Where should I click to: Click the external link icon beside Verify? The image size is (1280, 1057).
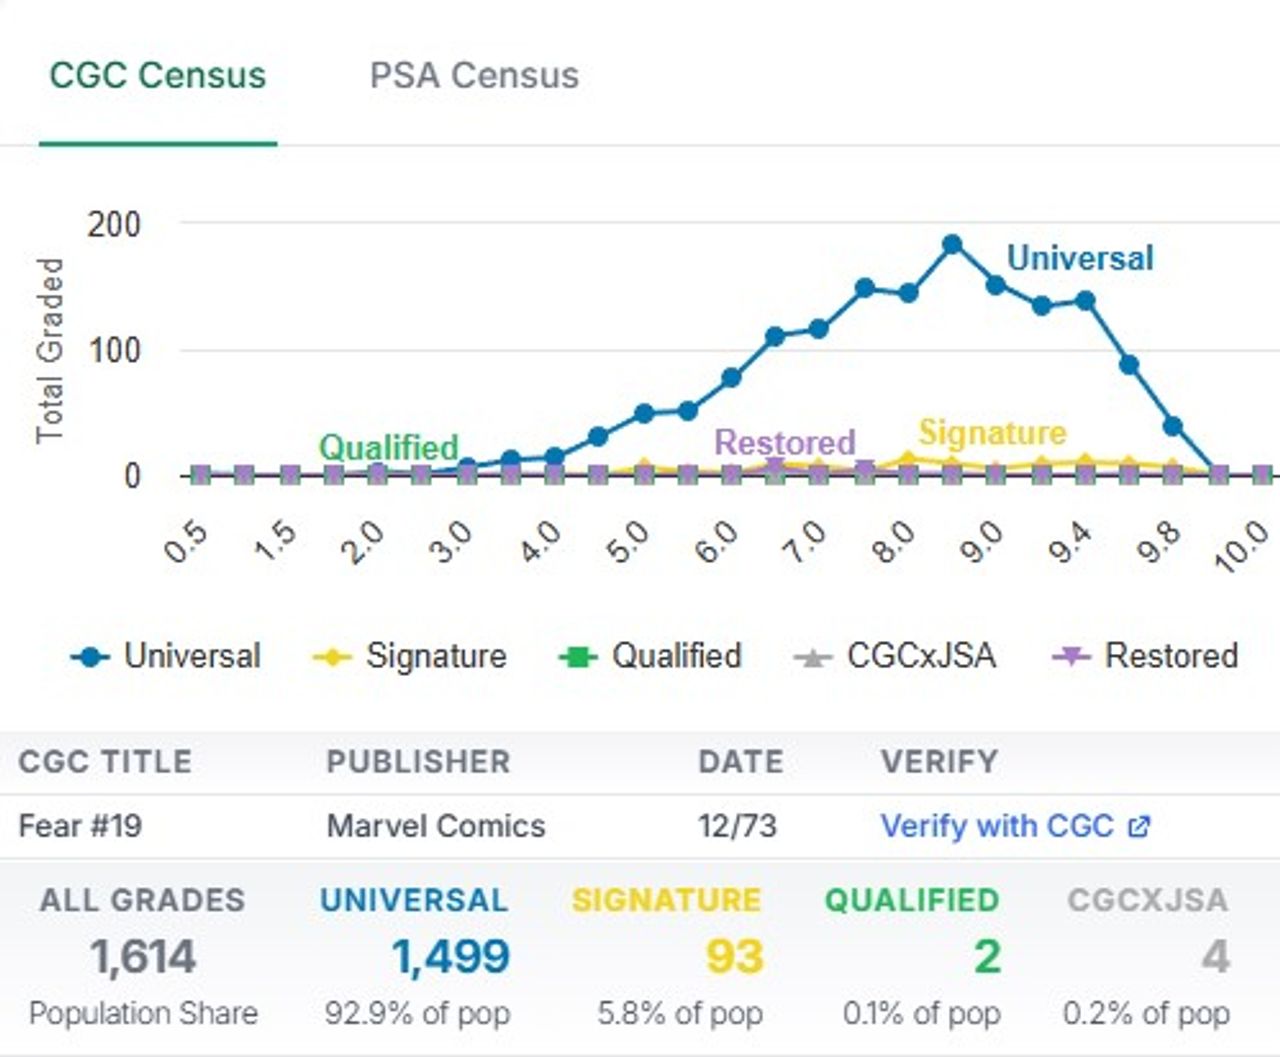point(1139,827)
